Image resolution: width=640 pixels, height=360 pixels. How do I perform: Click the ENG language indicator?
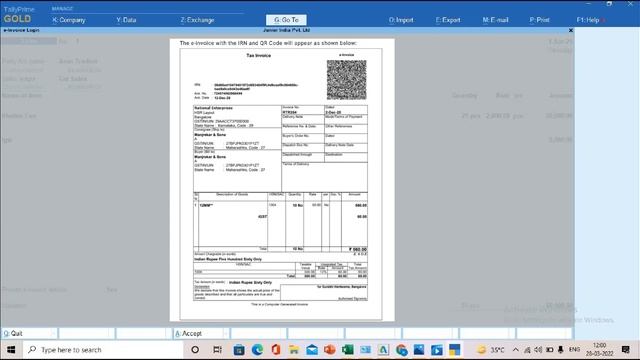point(574,350)
